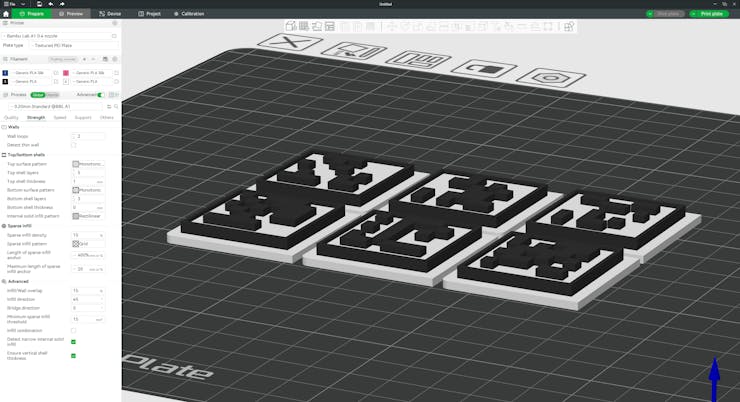This screenshot has width=740, height=402.
Task: Open the 0.20mm Standard process preset dropdown
Action: [x=56, y=107]
